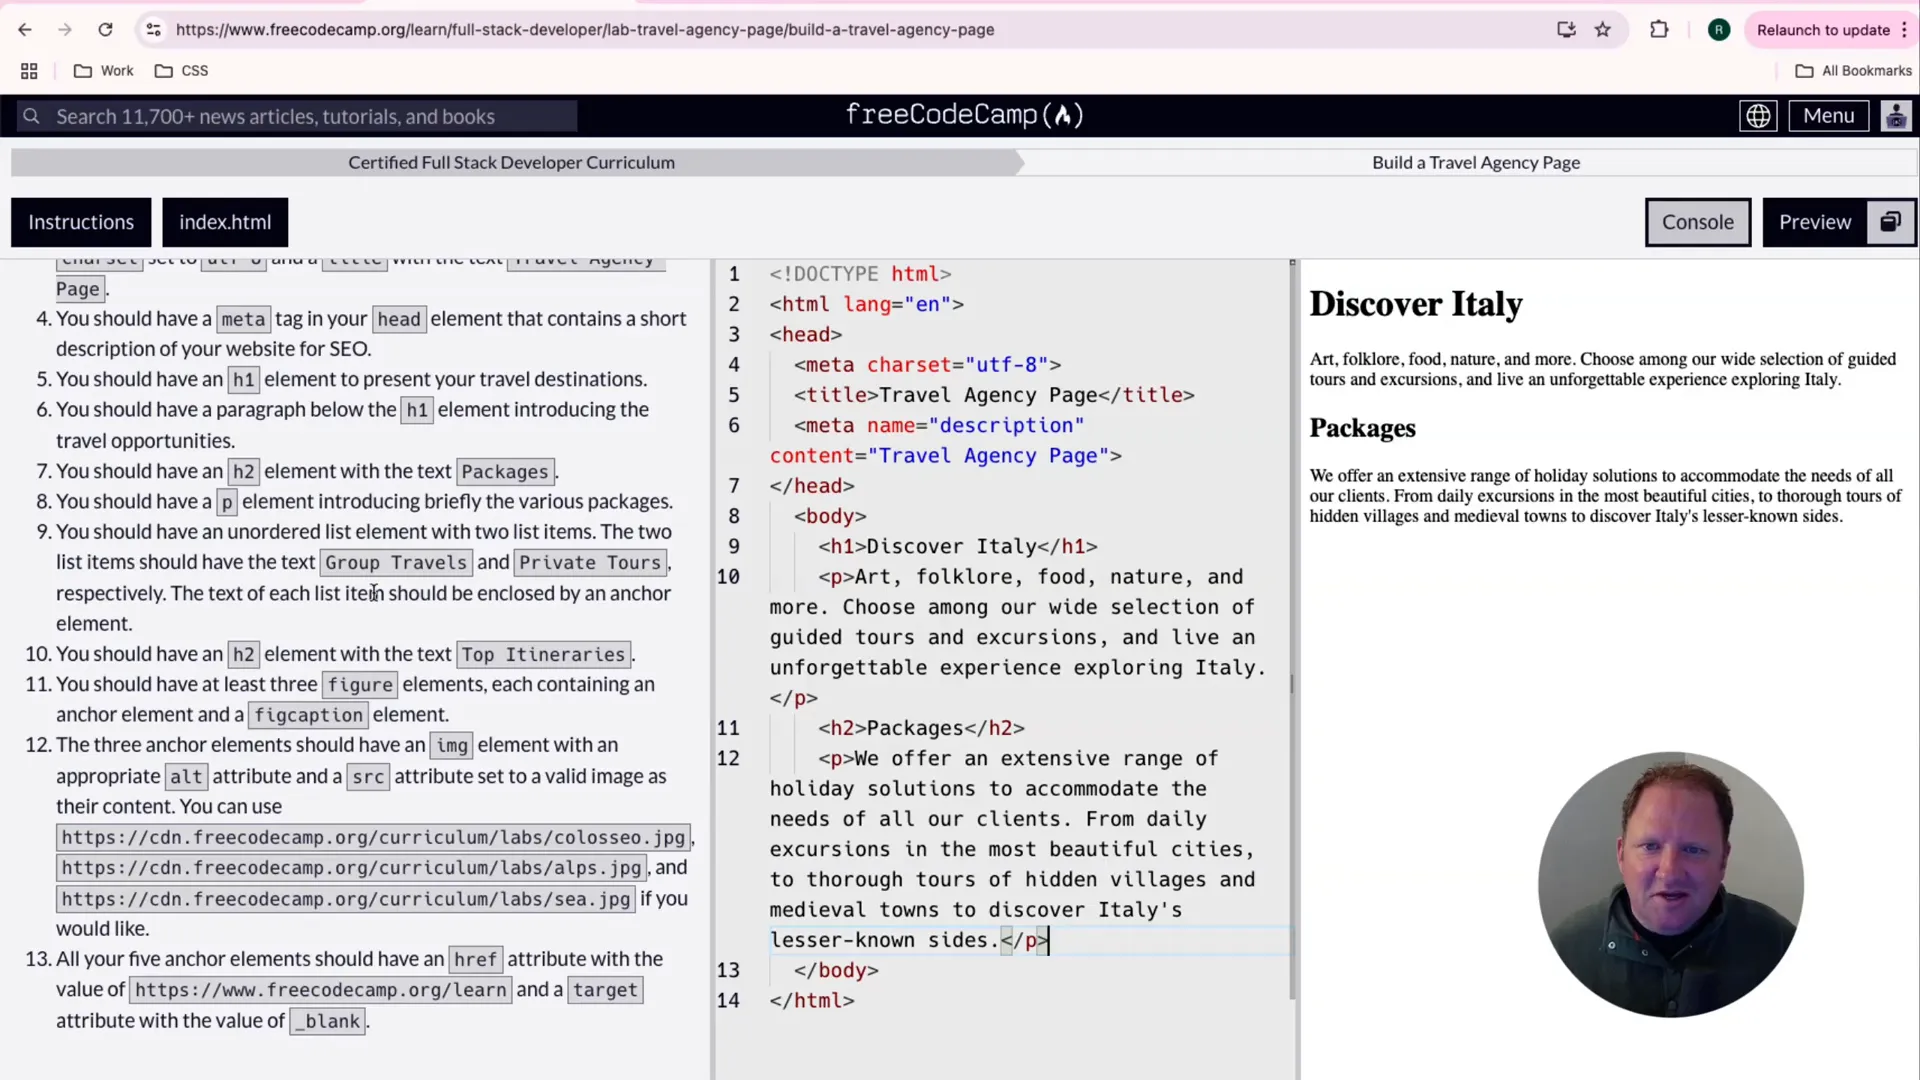Open the Work bookmarks folder
The height and width of the screenshot is (1080, 1920).
tap(104, 71)
